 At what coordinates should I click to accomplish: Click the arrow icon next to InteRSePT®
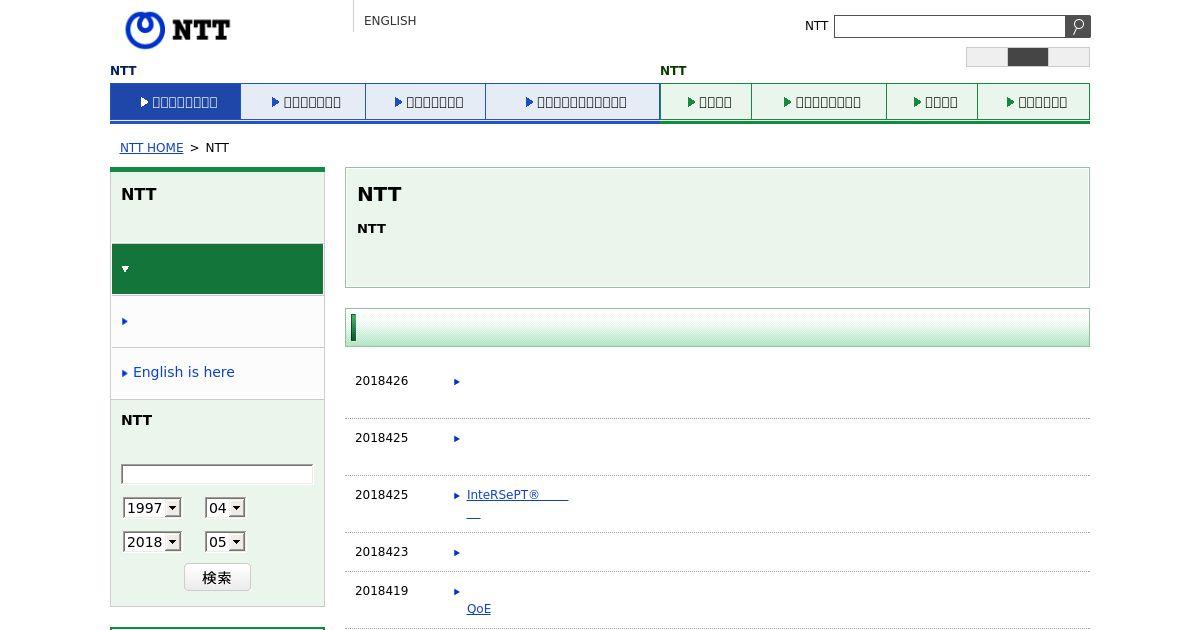coord(457,496)
